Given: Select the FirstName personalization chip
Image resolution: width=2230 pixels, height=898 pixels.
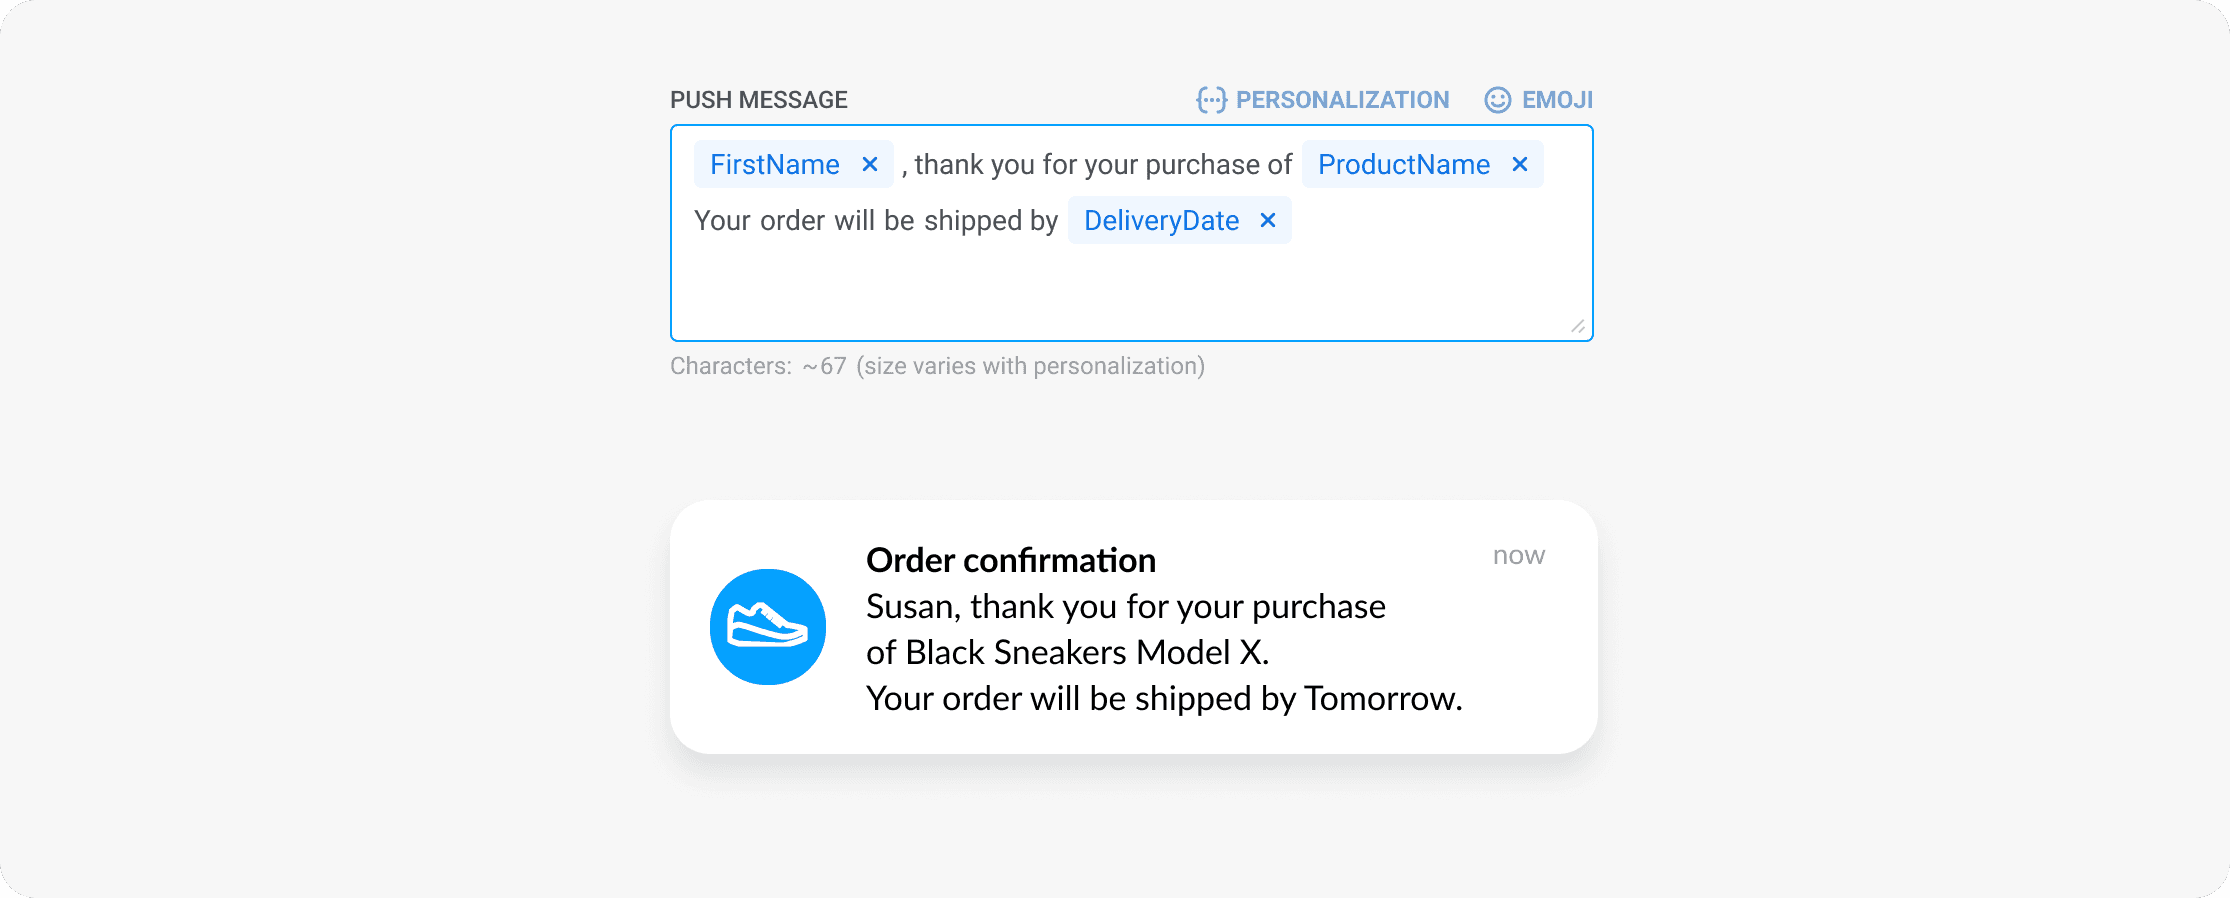Looking at the screenshot, I should pyautogui.click(x=775, y=164).
